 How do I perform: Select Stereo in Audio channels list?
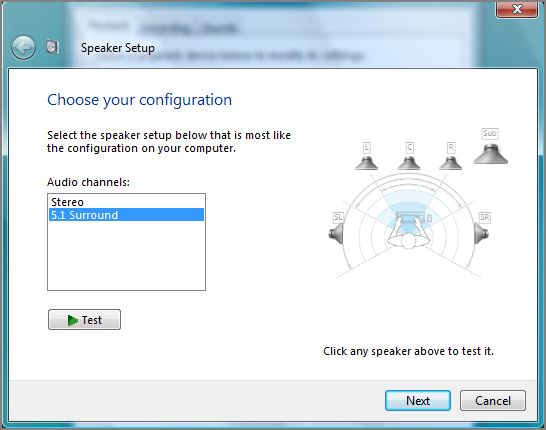pyautogui.click(x=126, y=202)
